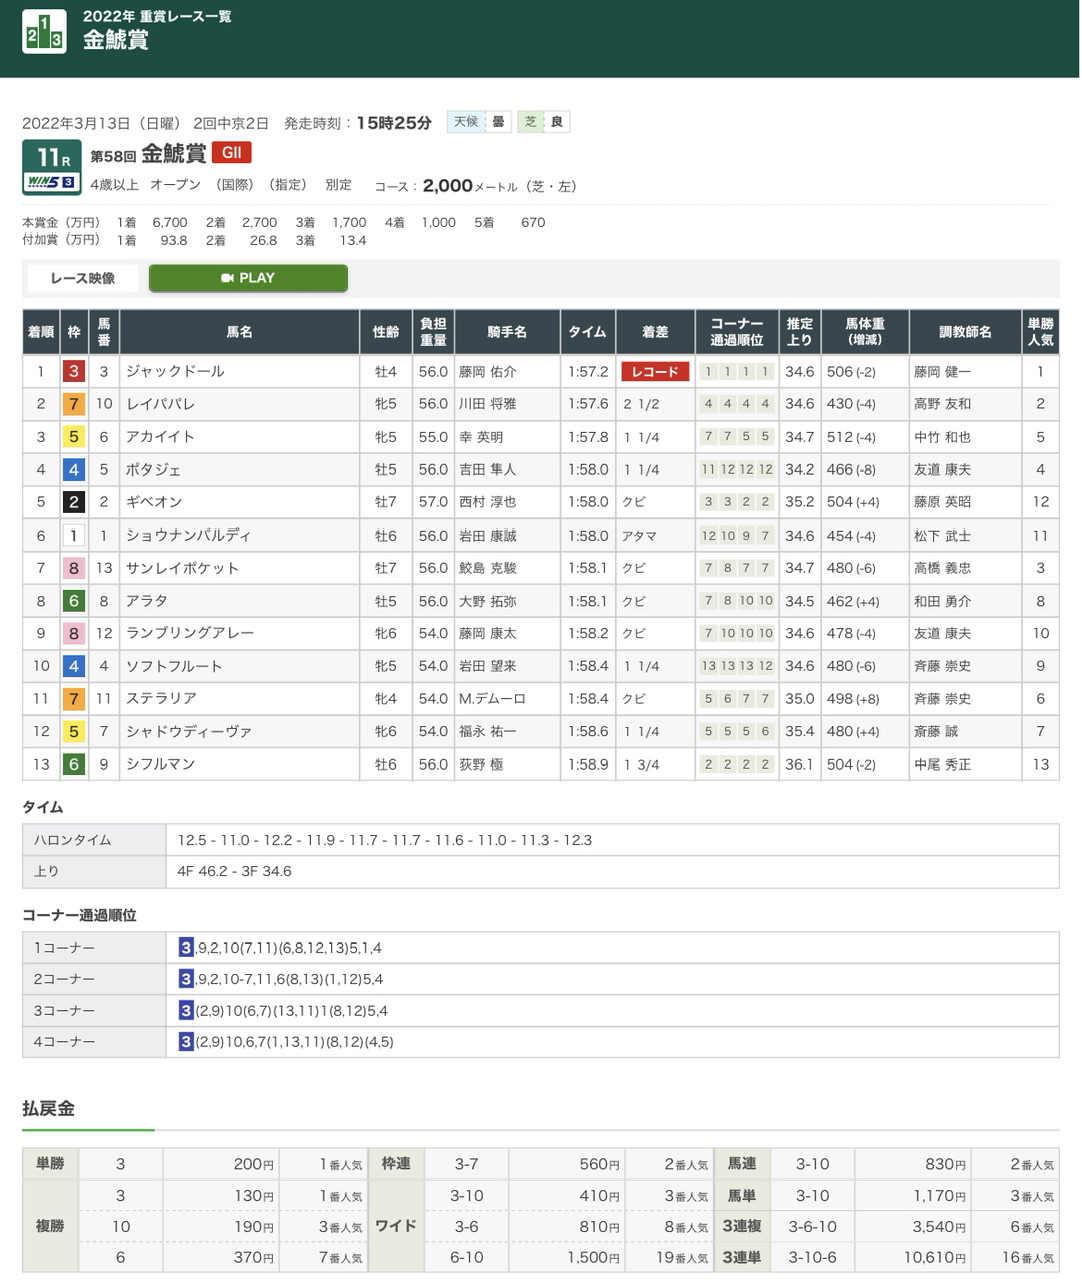Click the タイム column header
Image resolution: width=1082 pixels, height=1280 pixels.
tap(588, 332)
